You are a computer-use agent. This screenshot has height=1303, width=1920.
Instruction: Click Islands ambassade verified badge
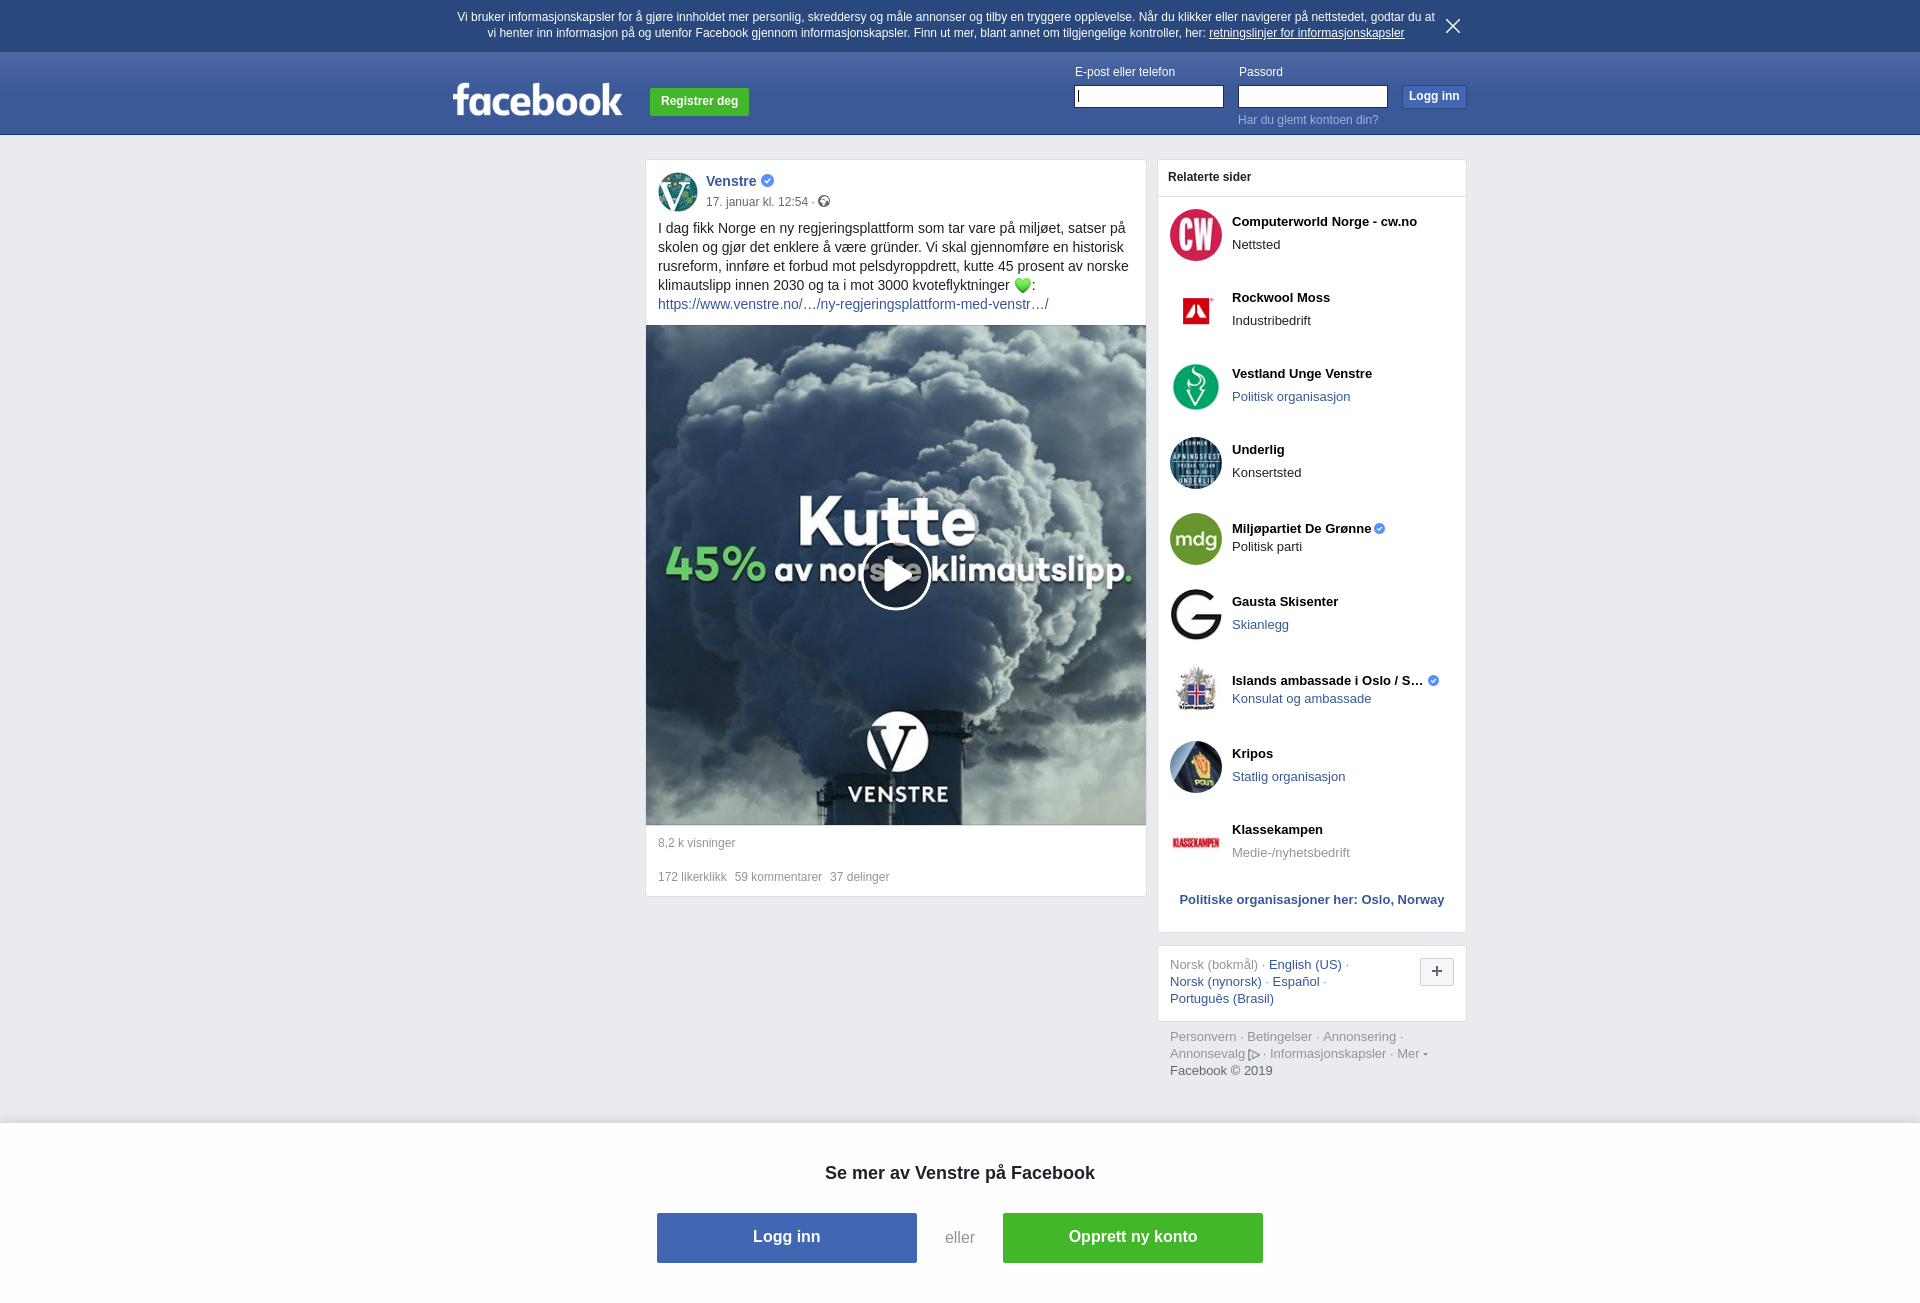(1434, 681)
